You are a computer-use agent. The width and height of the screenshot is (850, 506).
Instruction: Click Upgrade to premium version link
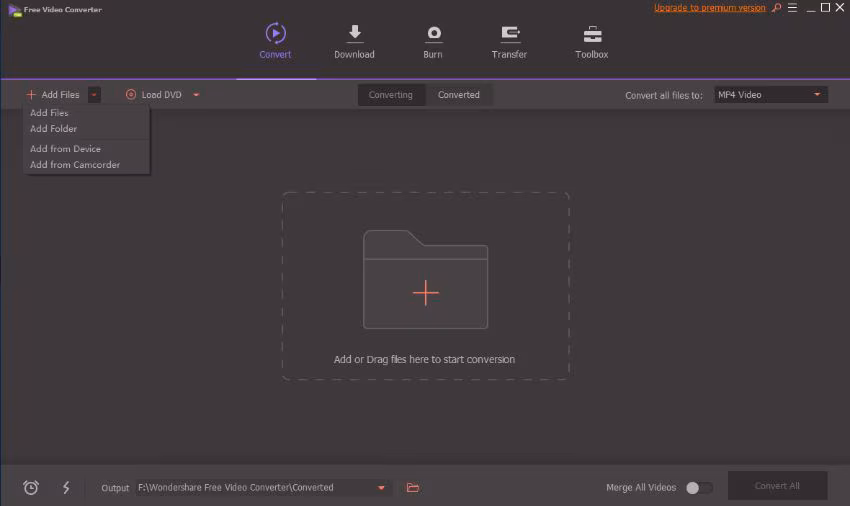pos(710,8)
